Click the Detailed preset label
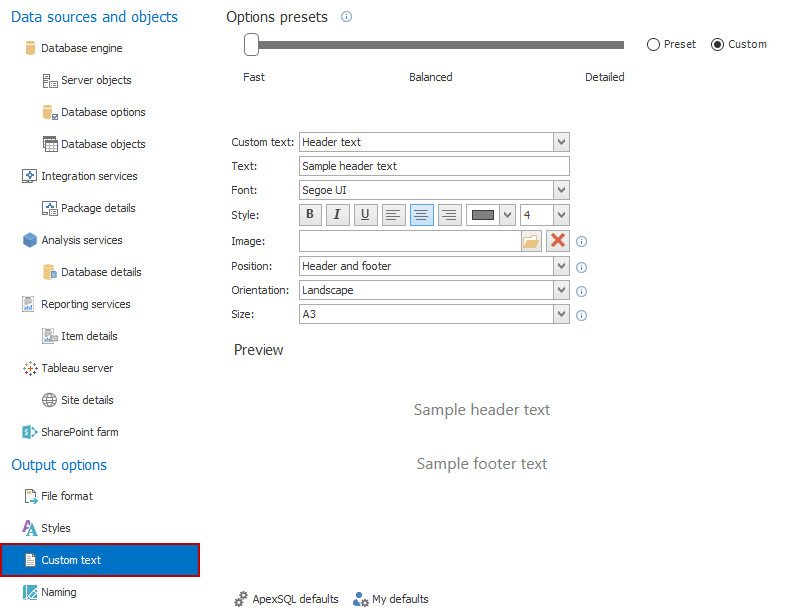The height and width of the screenshot is (615, 796). click(x=605, y=77)
